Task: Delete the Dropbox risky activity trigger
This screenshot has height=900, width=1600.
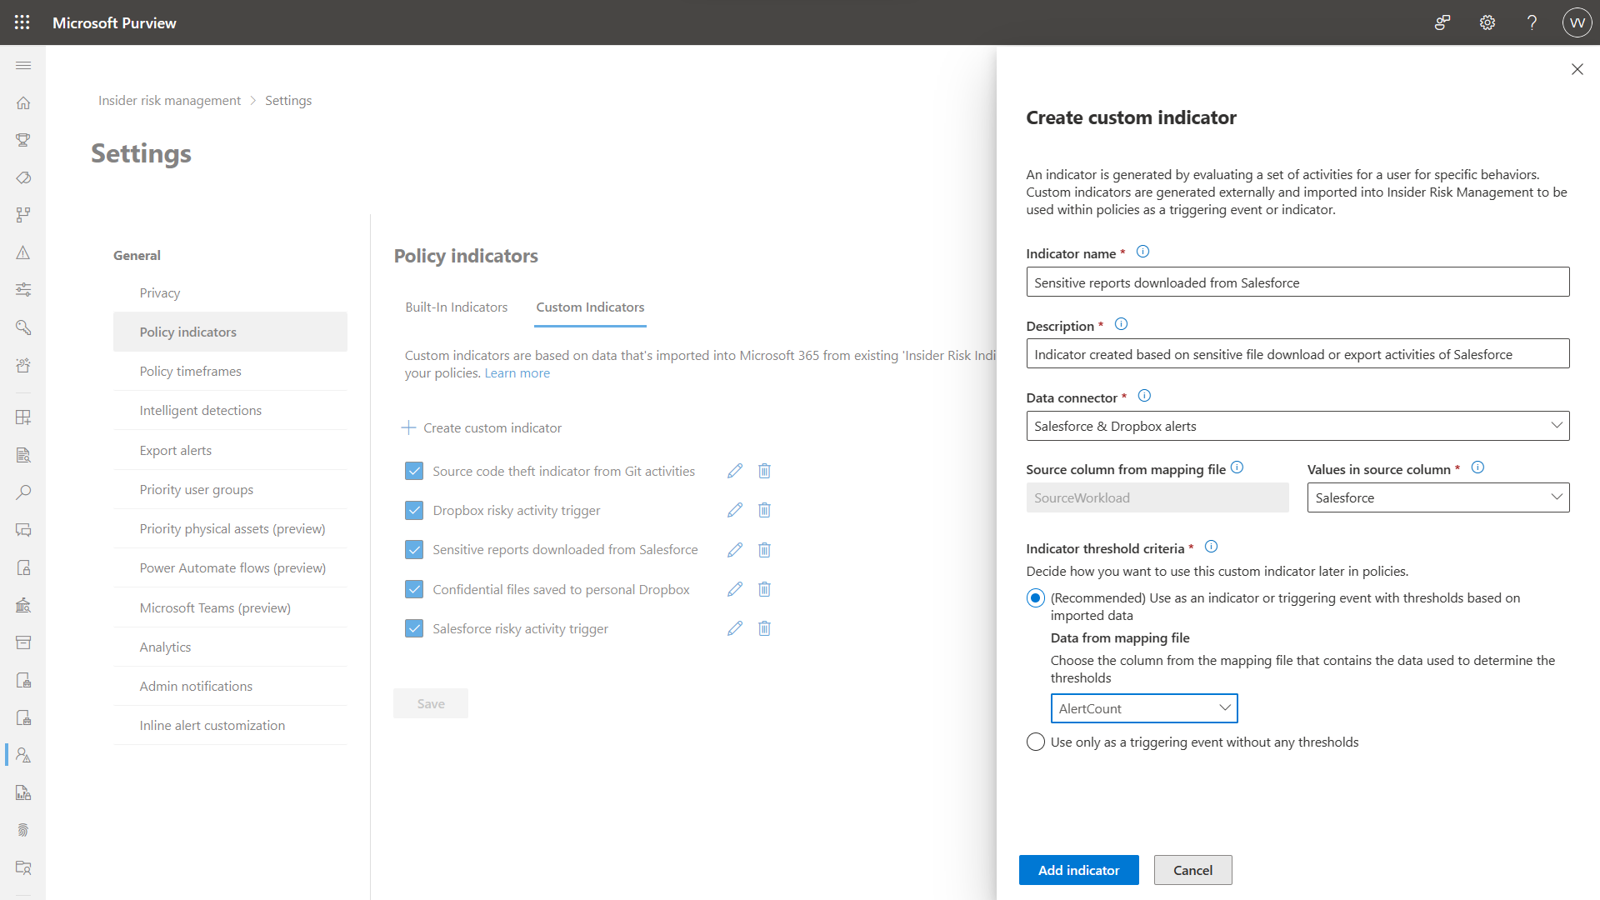Action: tap(764, 510)
